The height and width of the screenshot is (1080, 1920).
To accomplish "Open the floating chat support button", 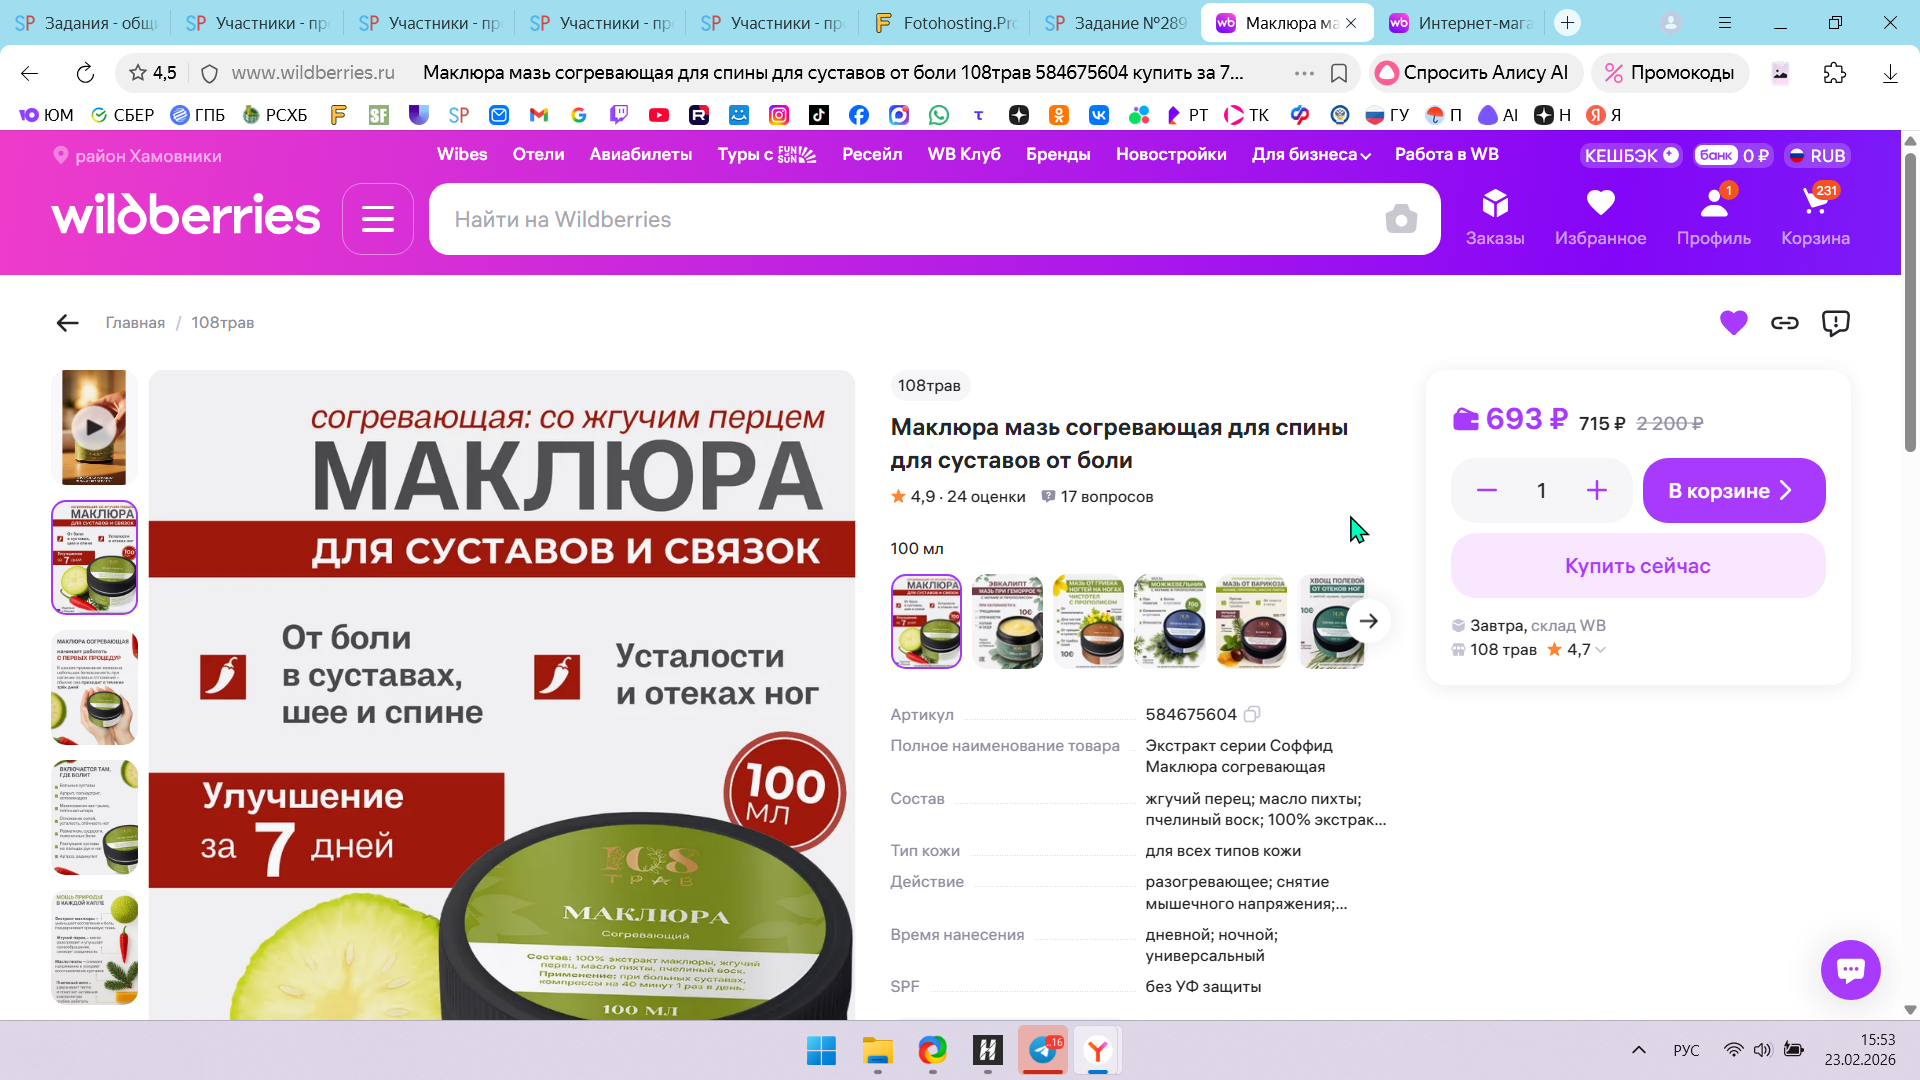I will click(x=1850, y=969).
